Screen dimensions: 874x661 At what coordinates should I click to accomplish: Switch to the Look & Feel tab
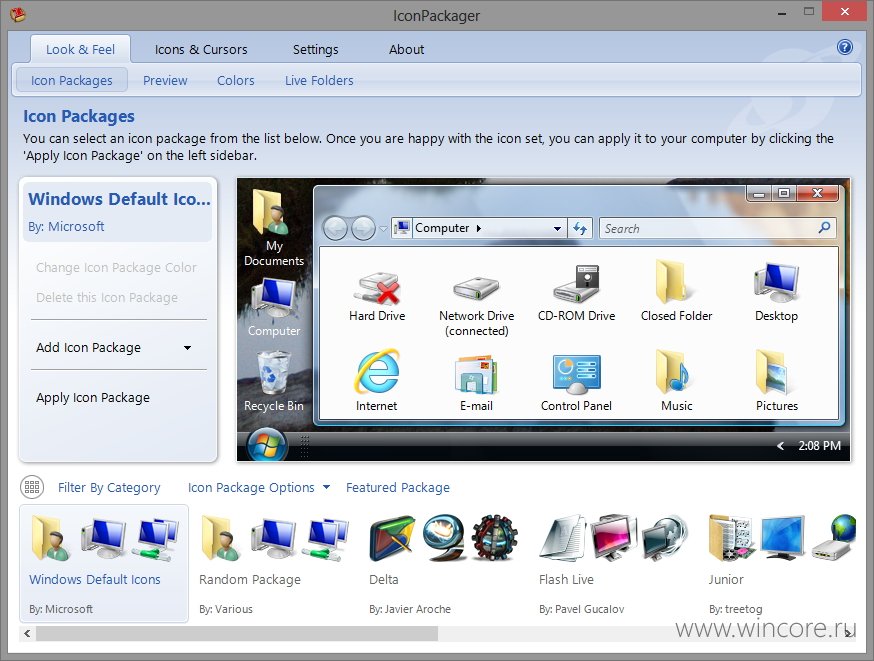tap(80, 49)
